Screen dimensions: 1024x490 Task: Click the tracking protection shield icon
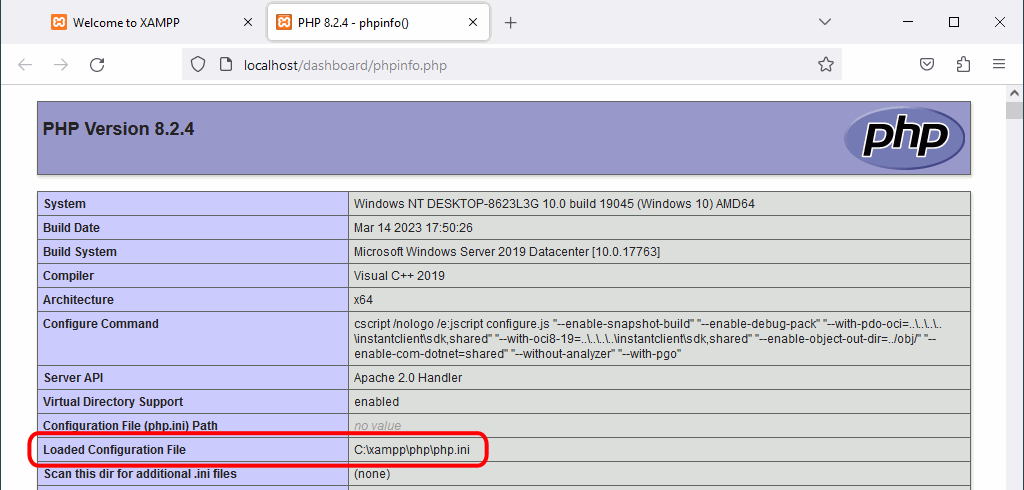tap(198, 65)
